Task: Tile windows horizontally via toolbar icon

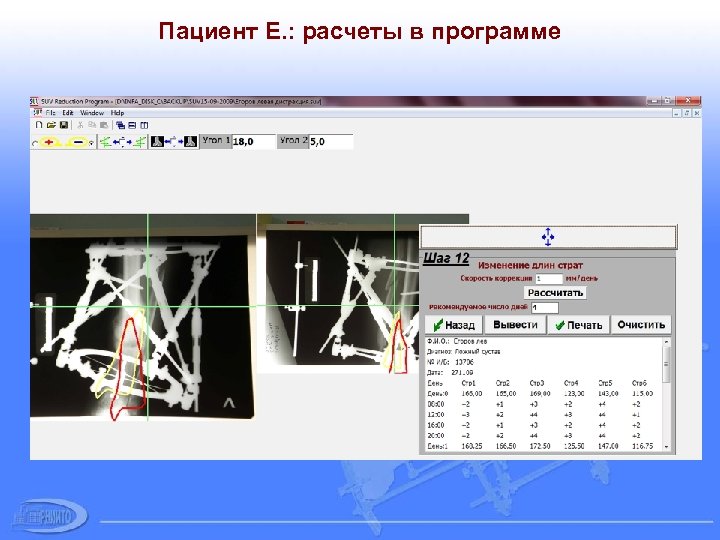Action: [x=132, y=125]
